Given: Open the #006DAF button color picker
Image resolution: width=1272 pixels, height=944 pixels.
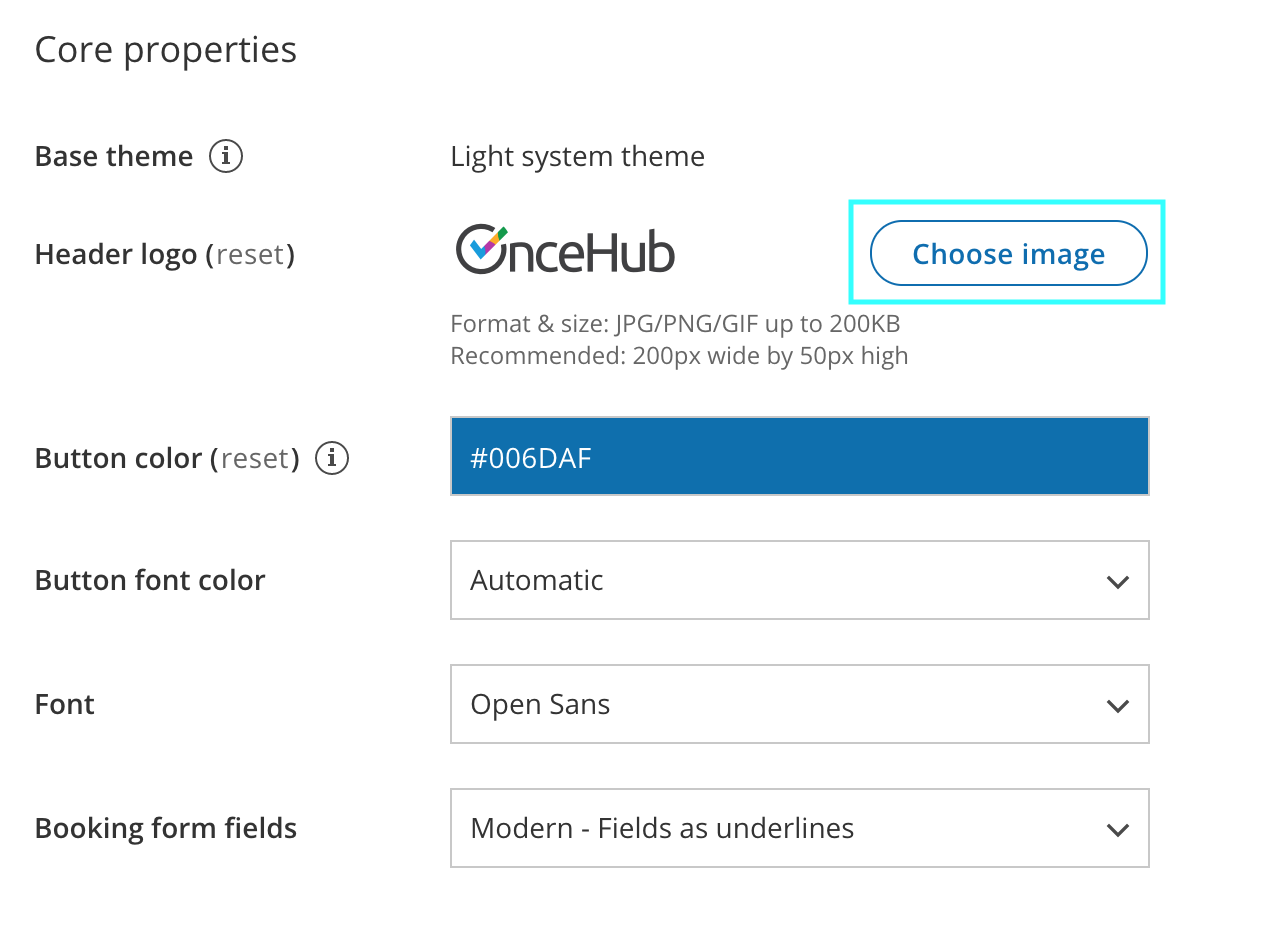Looking at the screenshot, I should point(799,457).
